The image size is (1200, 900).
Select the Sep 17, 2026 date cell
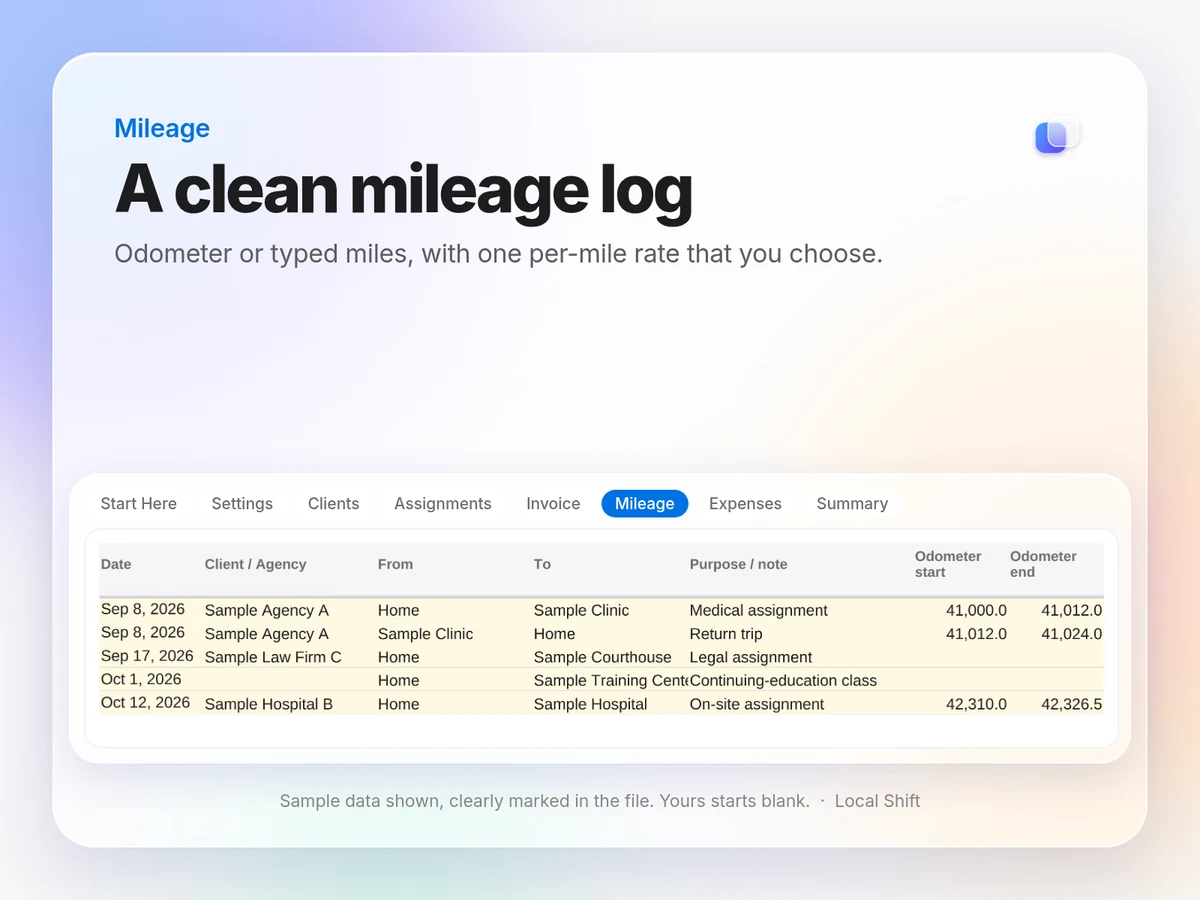(x=147, y=656)
